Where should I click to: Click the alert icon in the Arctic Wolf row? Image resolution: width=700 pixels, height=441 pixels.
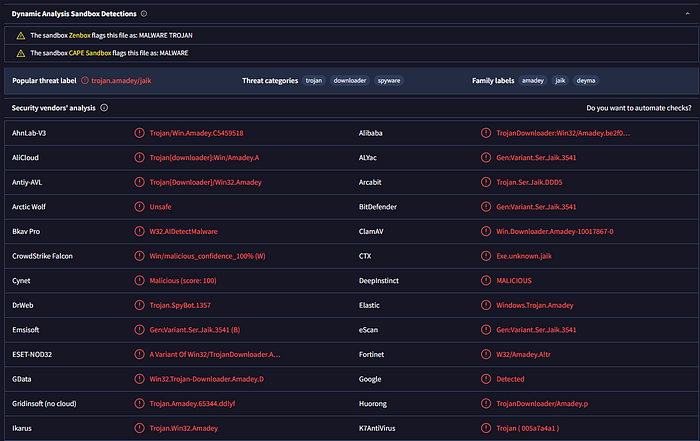[x=139, y=207]
